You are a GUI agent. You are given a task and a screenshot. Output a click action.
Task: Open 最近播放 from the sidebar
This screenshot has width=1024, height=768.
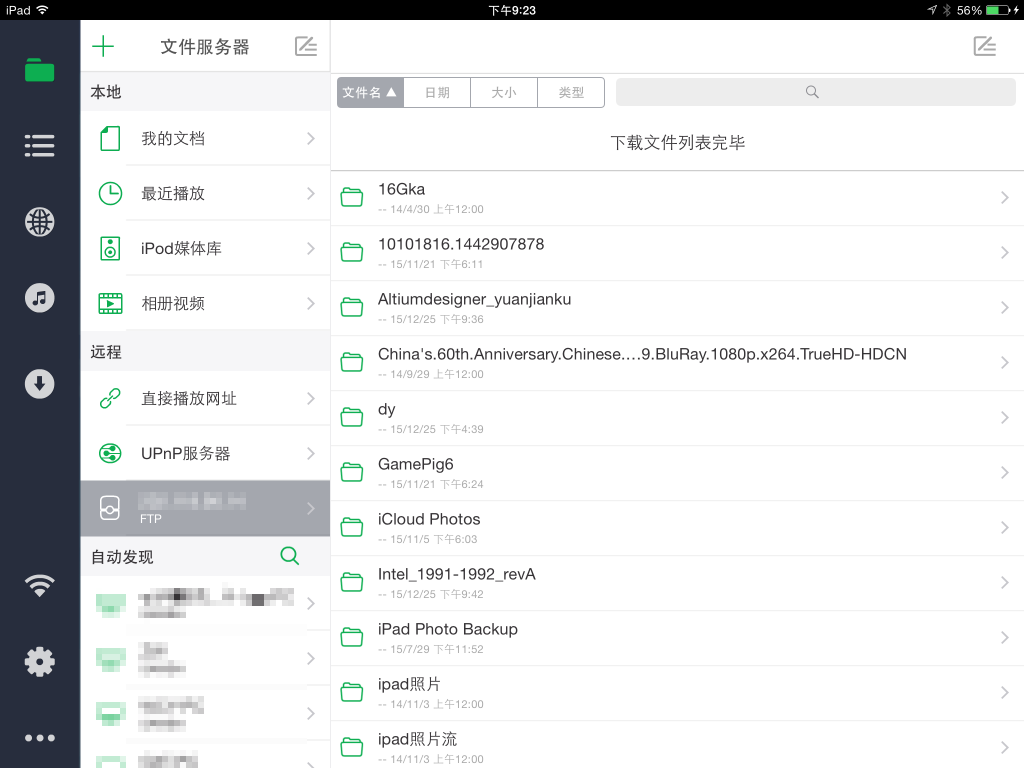[x=205, y=193]
